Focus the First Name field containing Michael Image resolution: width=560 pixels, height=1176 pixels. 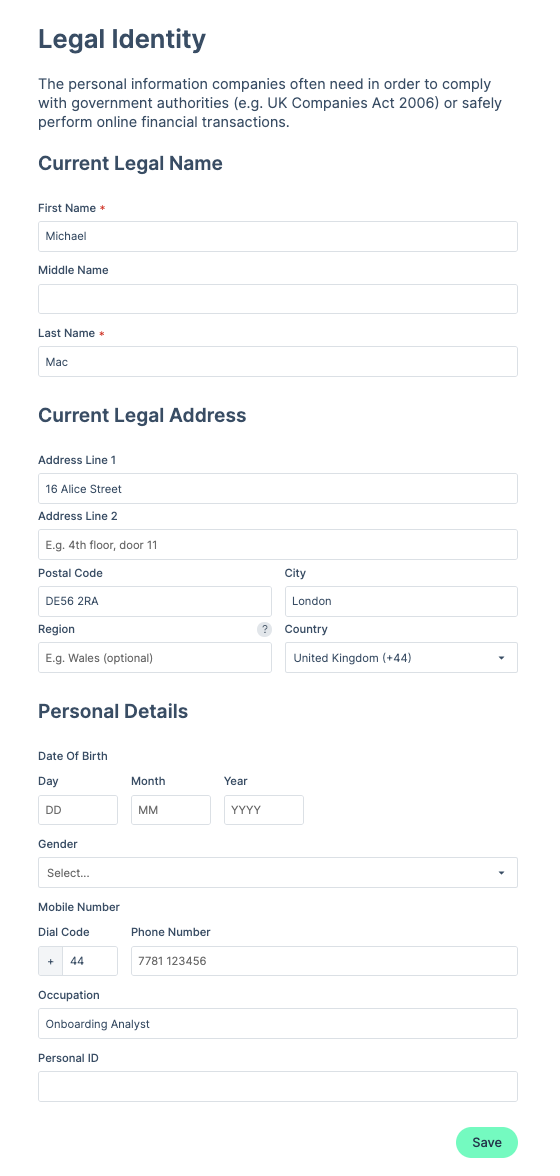tap(277, 236)
